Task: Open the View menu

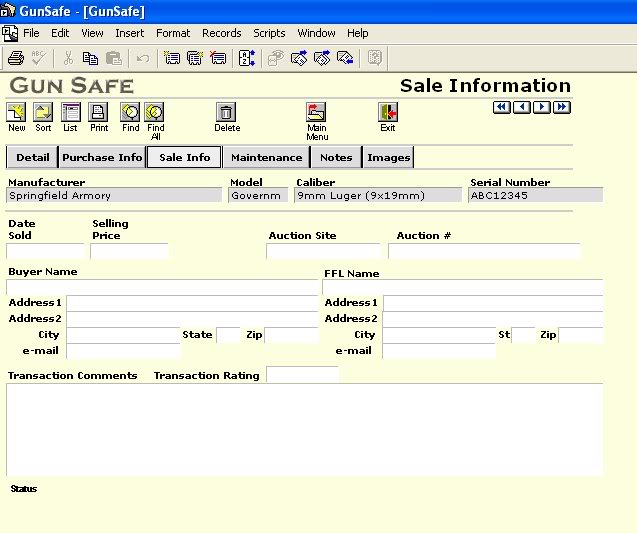Action: (92, 33)
